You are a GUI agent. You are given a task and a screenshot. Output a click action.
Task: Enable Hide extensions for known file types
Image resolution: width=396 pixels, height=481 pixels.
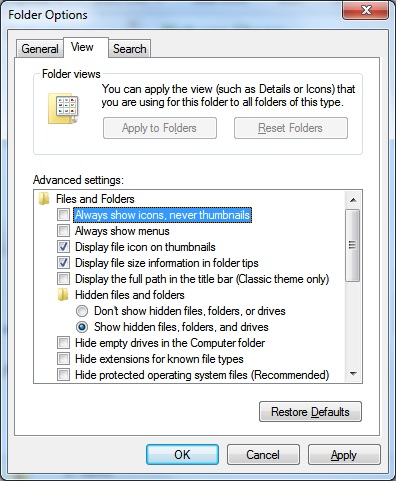tap(63, 359)
